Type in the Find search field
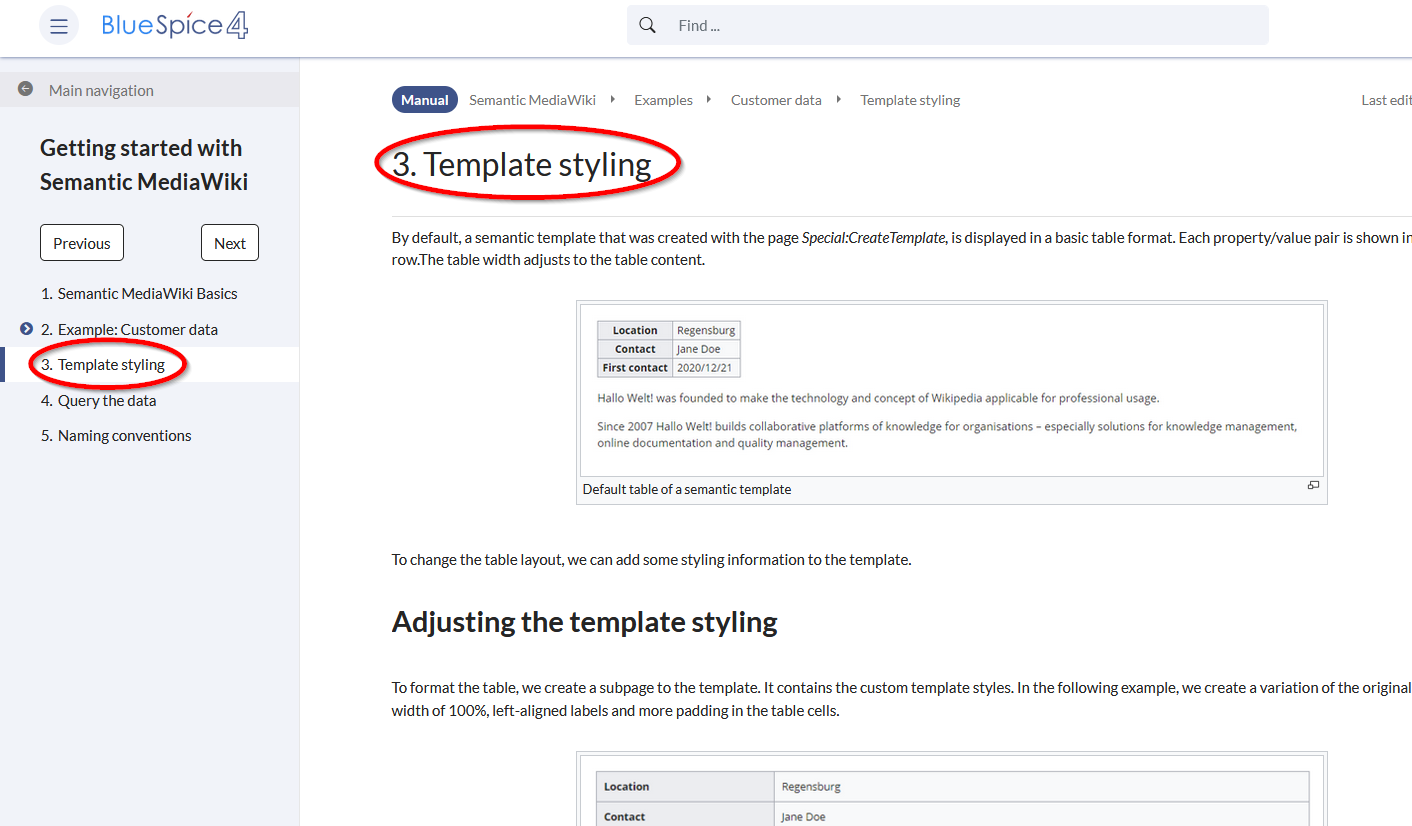 tap(960, 26)
